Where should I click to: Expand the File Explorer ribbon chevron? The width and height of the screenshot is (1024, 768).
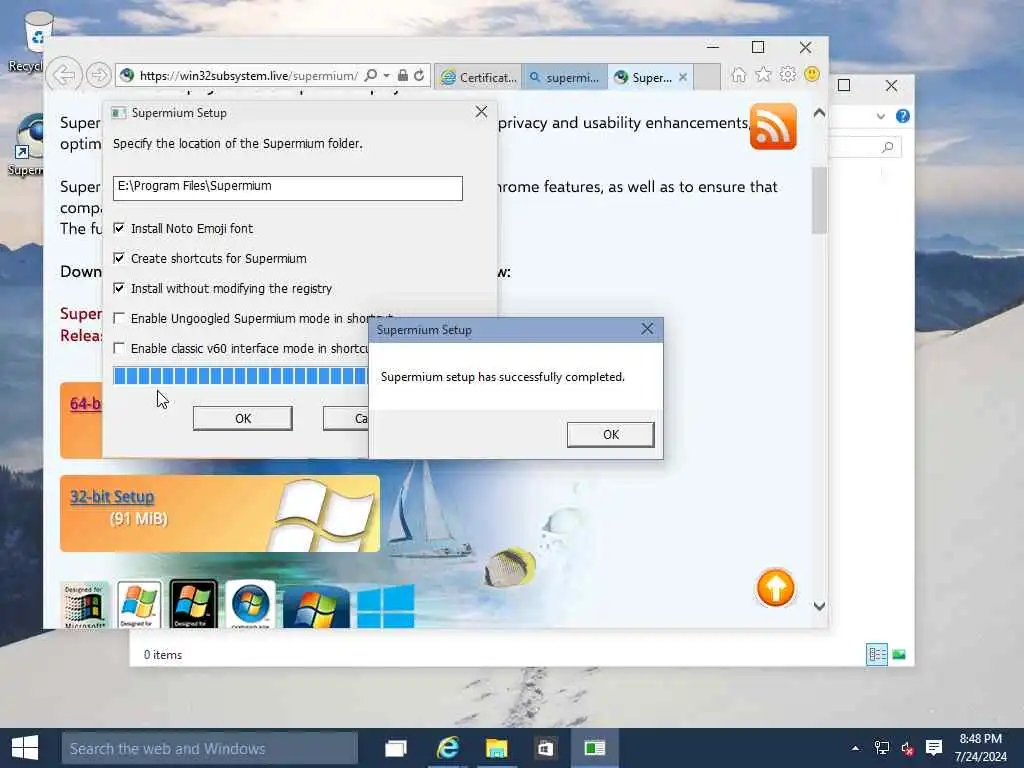click(x=880, y=116)
